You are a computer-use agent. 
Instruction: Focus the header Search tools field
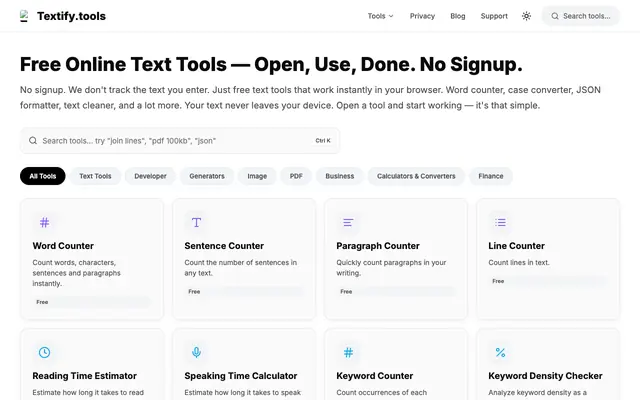(581, 16)
